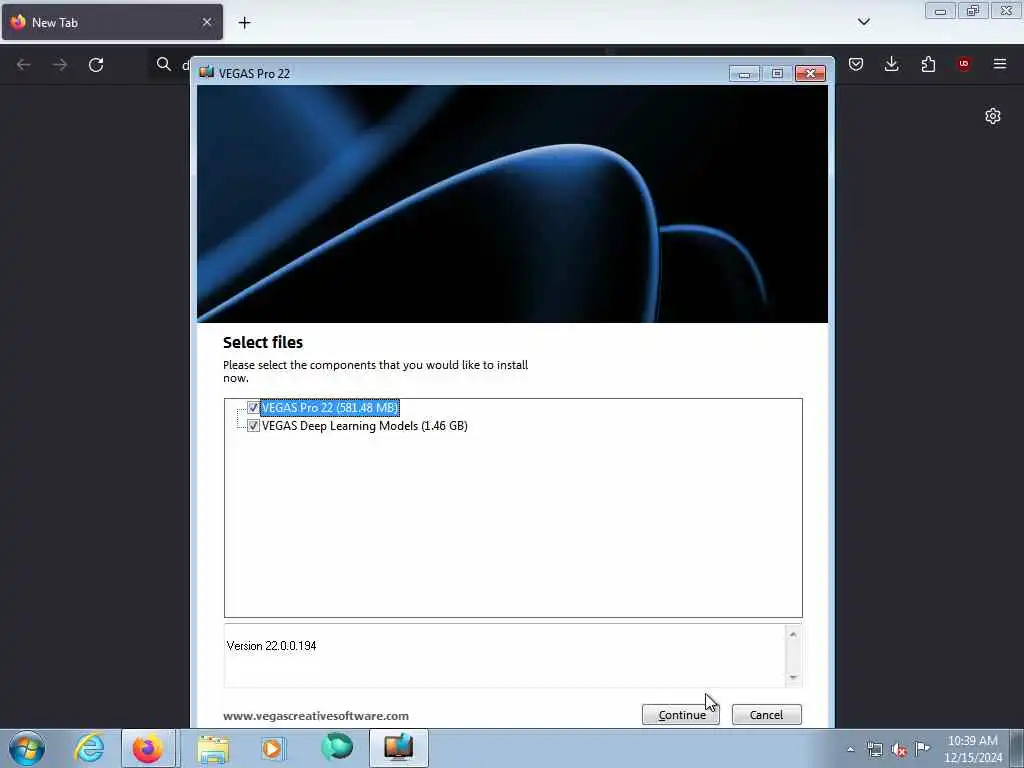
Task: Open Action Center flag tray icon
Action: [x=922, y=748]
